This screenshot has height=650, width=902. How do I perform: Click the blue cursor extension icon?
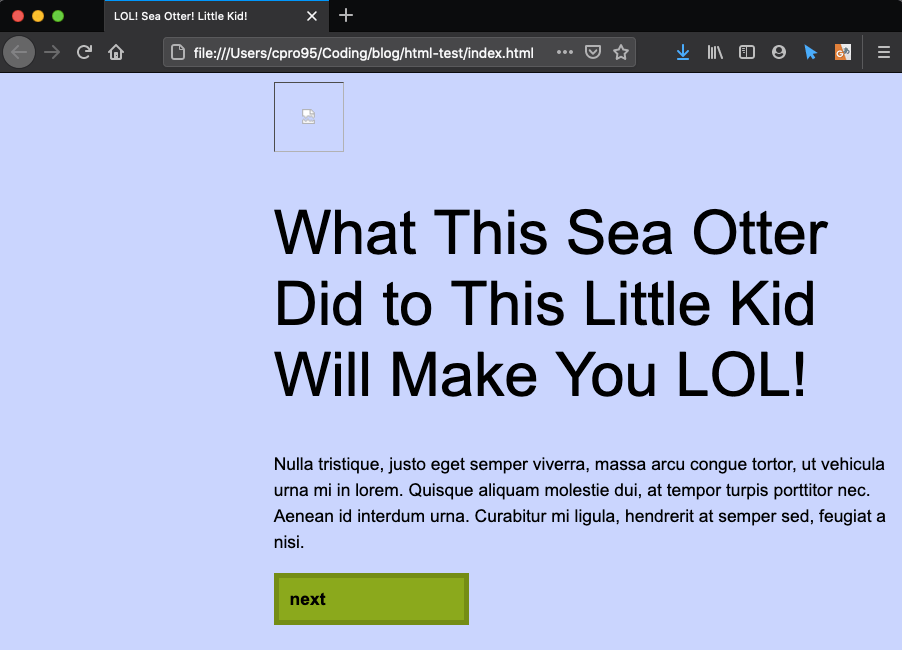coord(811,52)
